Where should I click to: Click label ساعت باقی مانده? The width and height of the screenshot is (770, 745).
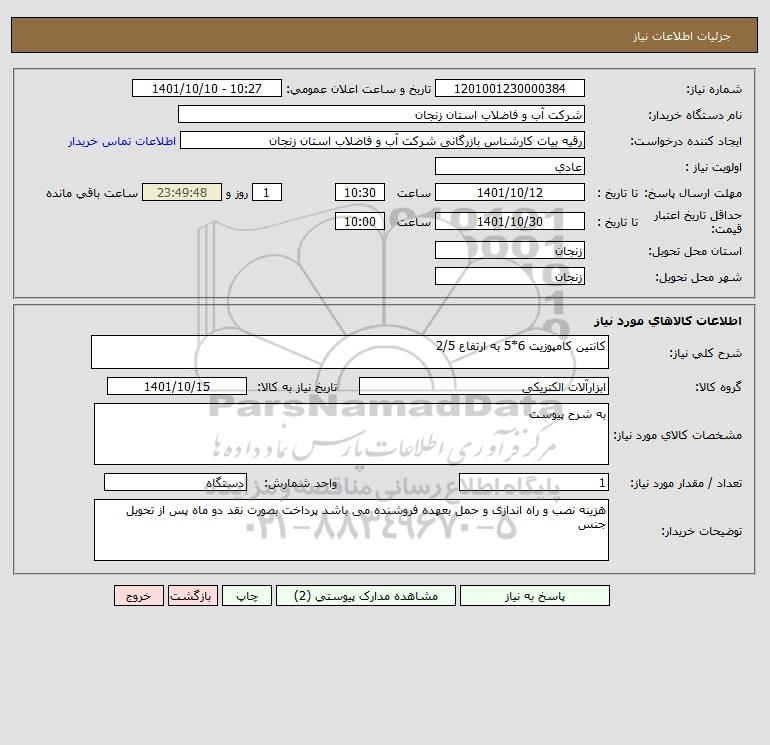(92, 193)
